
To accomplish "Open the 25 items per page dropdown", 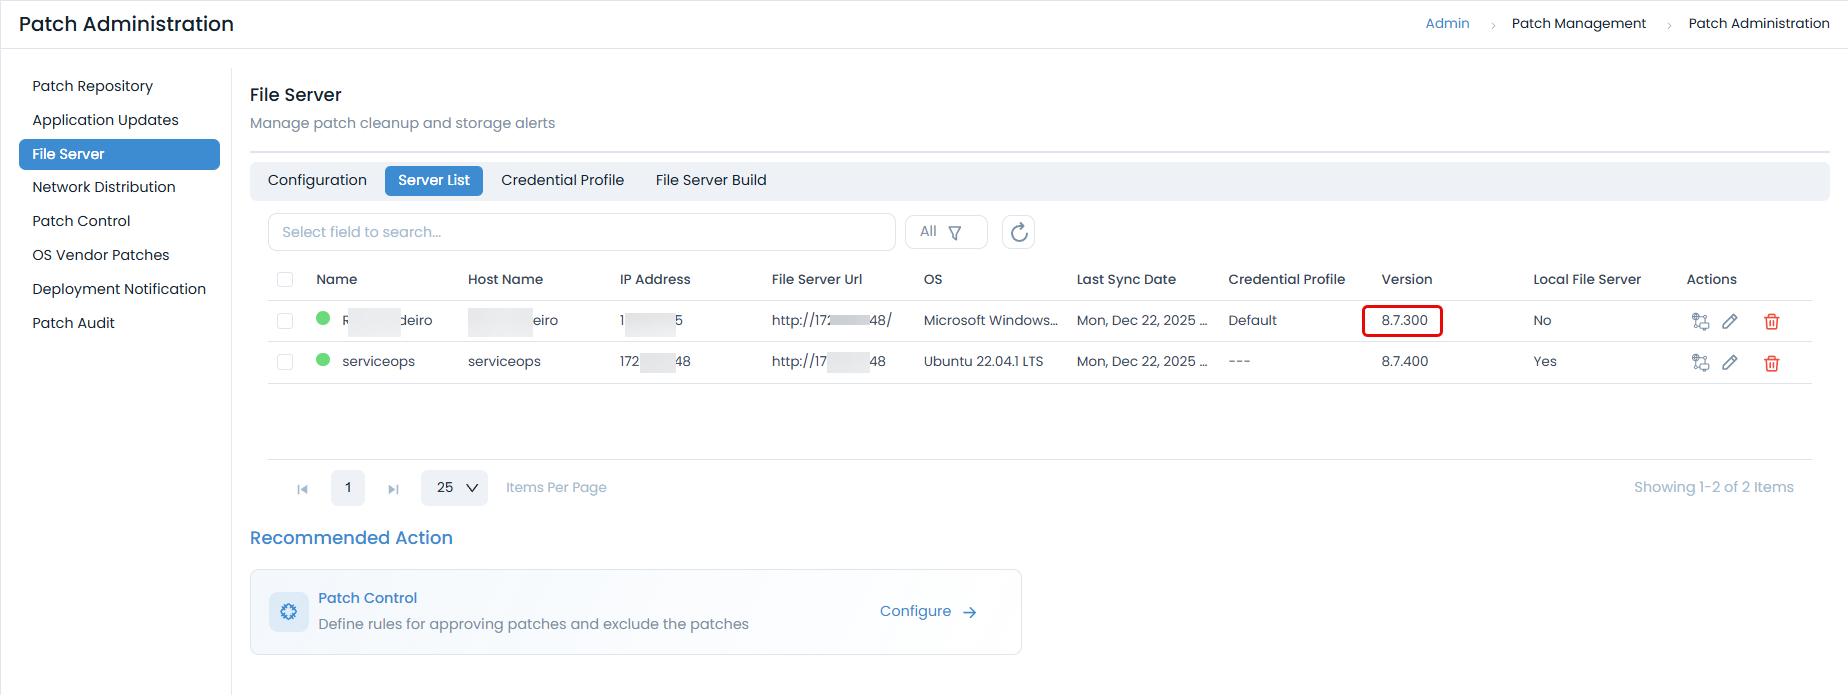I will (455, 488).
